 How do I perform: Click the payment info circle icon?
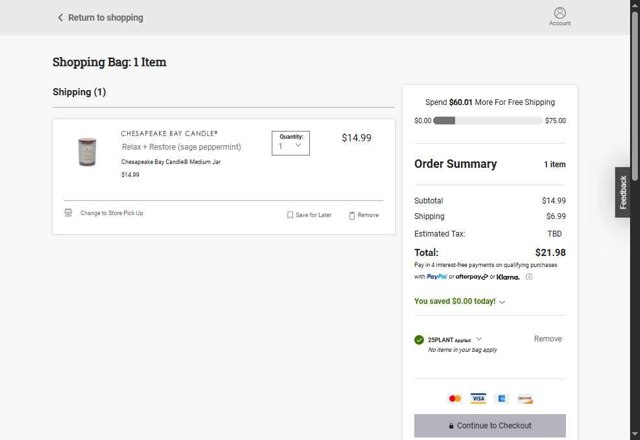(x=529, y=277)
